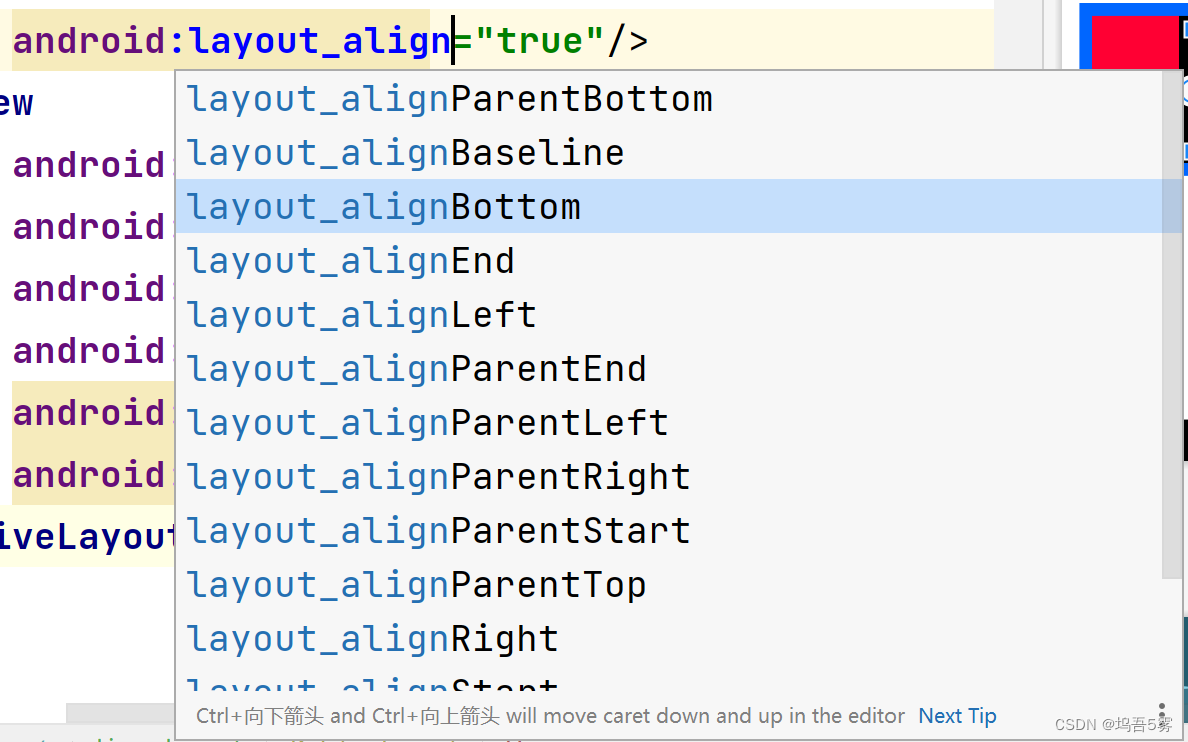Choose the layout_alignLeft suggestion
This screenshot has height=742, width=1188.
[x=362, y=315]
